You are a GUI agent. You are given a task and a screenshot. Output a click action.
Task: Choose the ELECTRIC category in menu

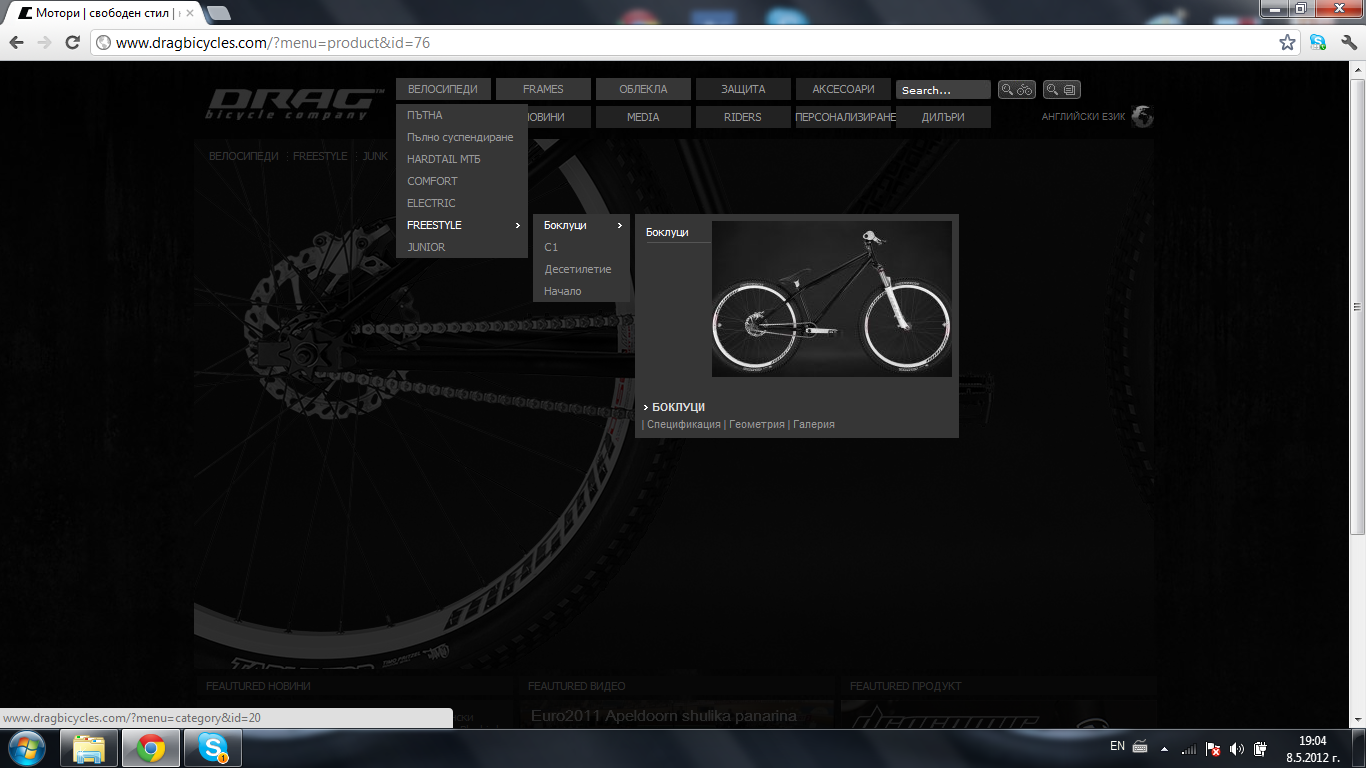click(x=431, y=203)
